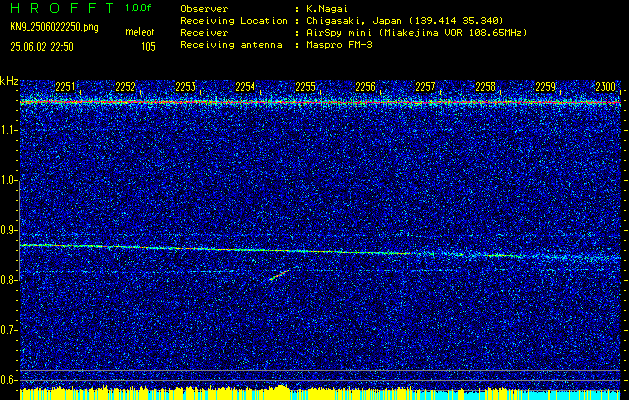The width and height of the screenshot is (629, 400).
Task: Click the 2251 time marker
Action: click(x=65, y=87)
